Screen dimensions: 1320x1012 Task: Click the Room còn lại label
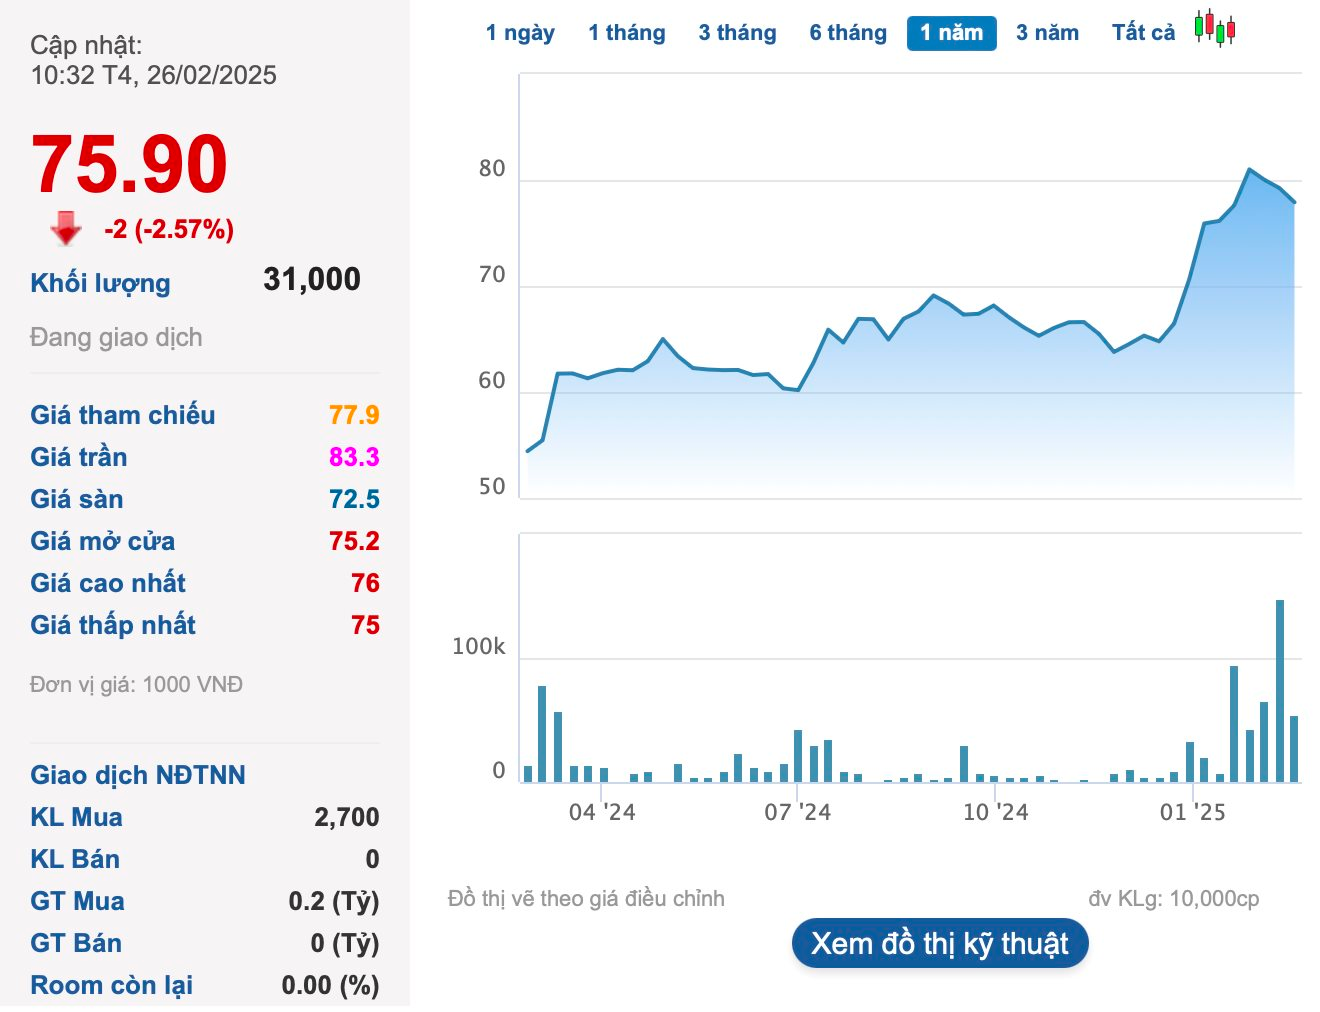click(112, 985)
